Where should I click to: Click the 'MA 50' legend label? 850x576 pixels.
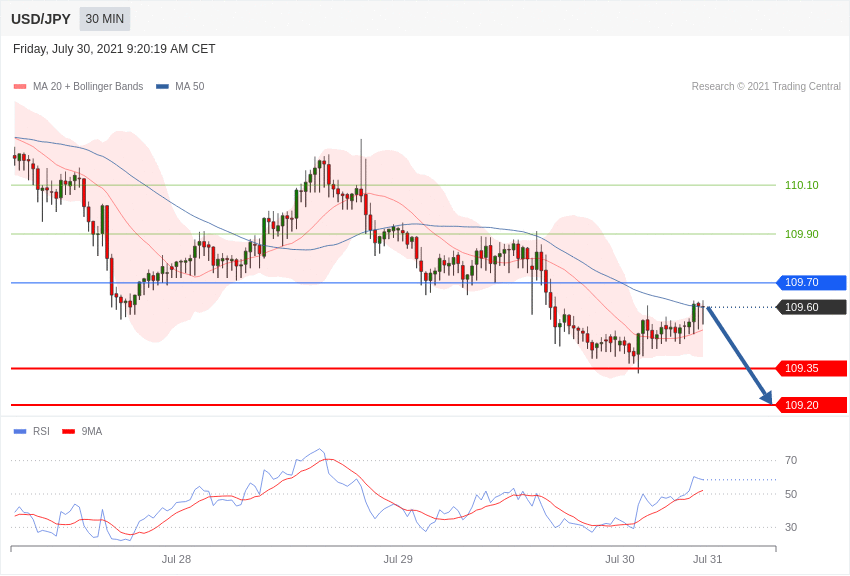(190, 86)
